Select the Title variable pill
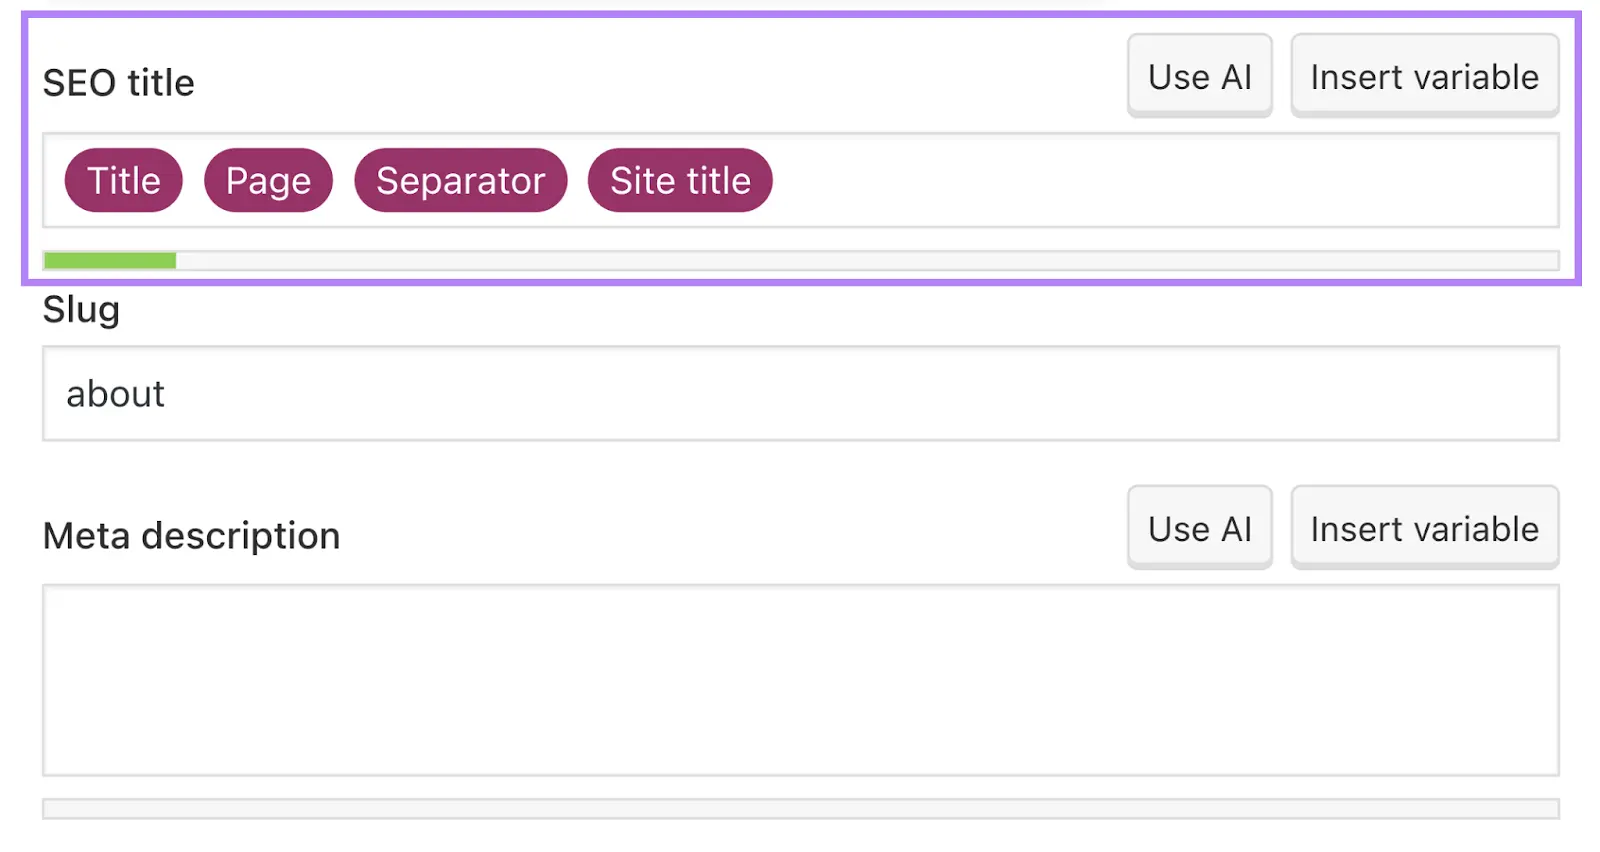The height and width of the screenshot is (852, 1600). point(123,180)
